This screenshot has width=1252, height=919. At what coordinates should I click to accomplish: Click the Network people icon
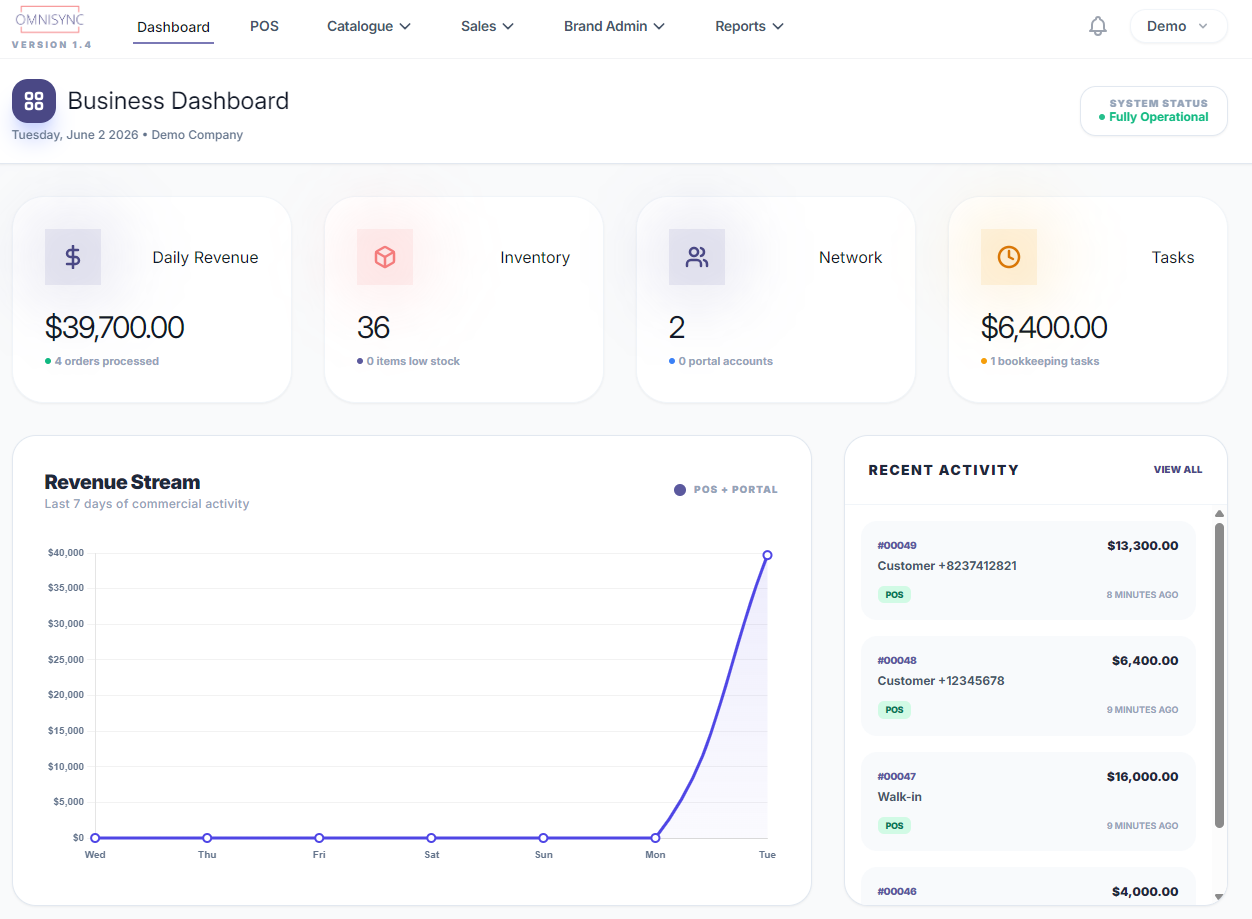tap(697, 257)
